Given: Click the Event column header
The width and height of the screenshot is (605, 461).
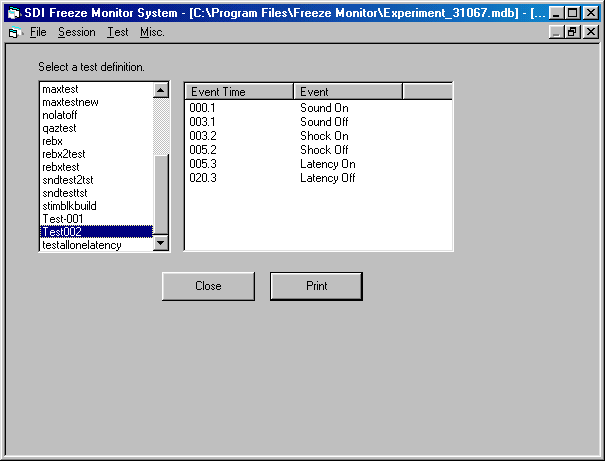Looking at the screenshot, I should (347, 92).
